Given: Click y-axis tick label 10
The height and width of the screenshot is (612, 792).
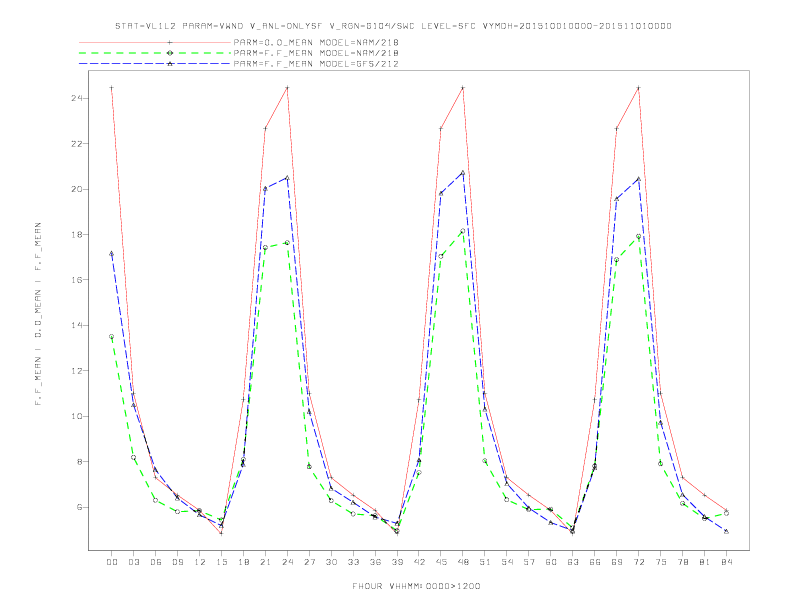Looking at the screenshot, I should coord(76,416).
